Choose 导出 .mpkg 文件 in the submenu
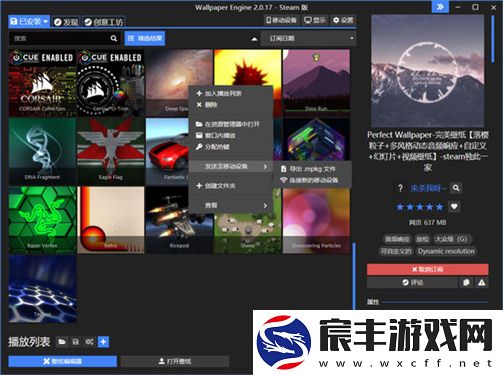 click(313, 169)
